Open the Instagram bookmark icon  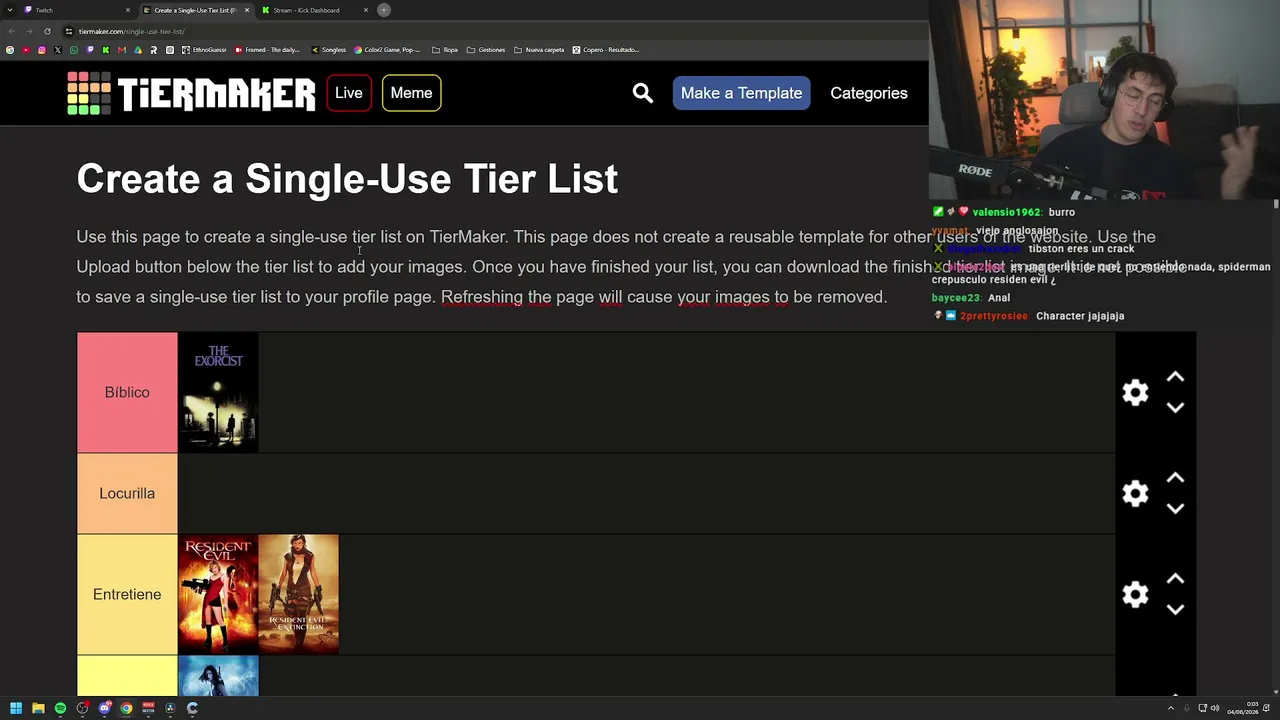tap(41, 50)
